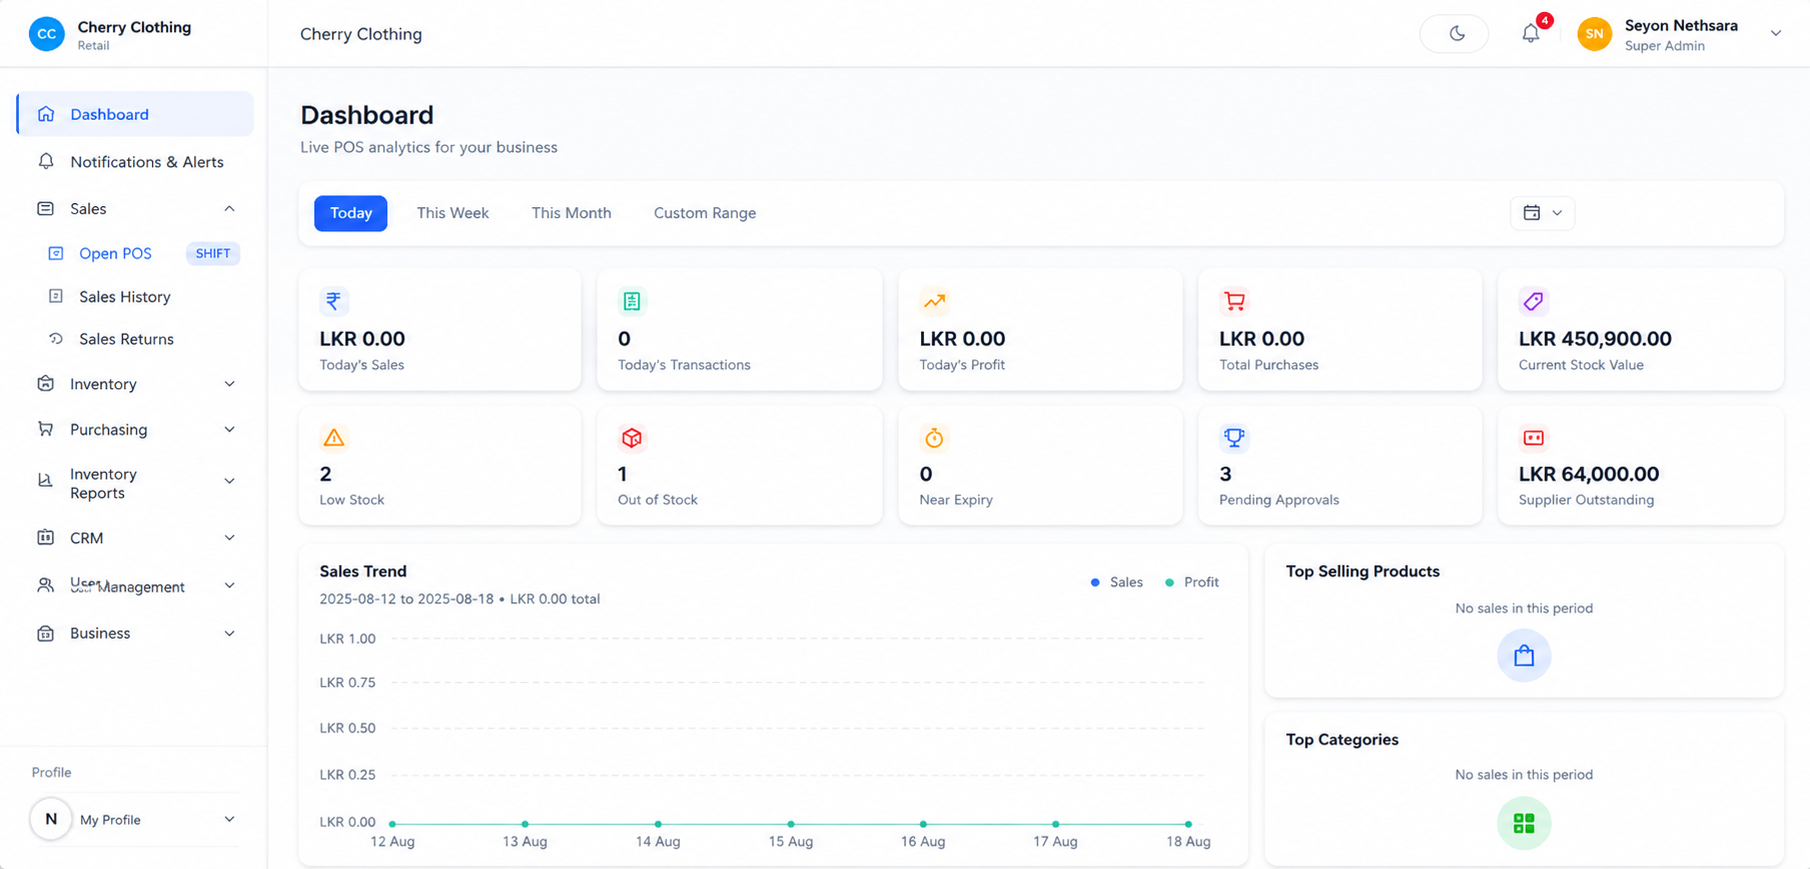Expand the Inventory Reports section
1810x869 pixels.
135,483
